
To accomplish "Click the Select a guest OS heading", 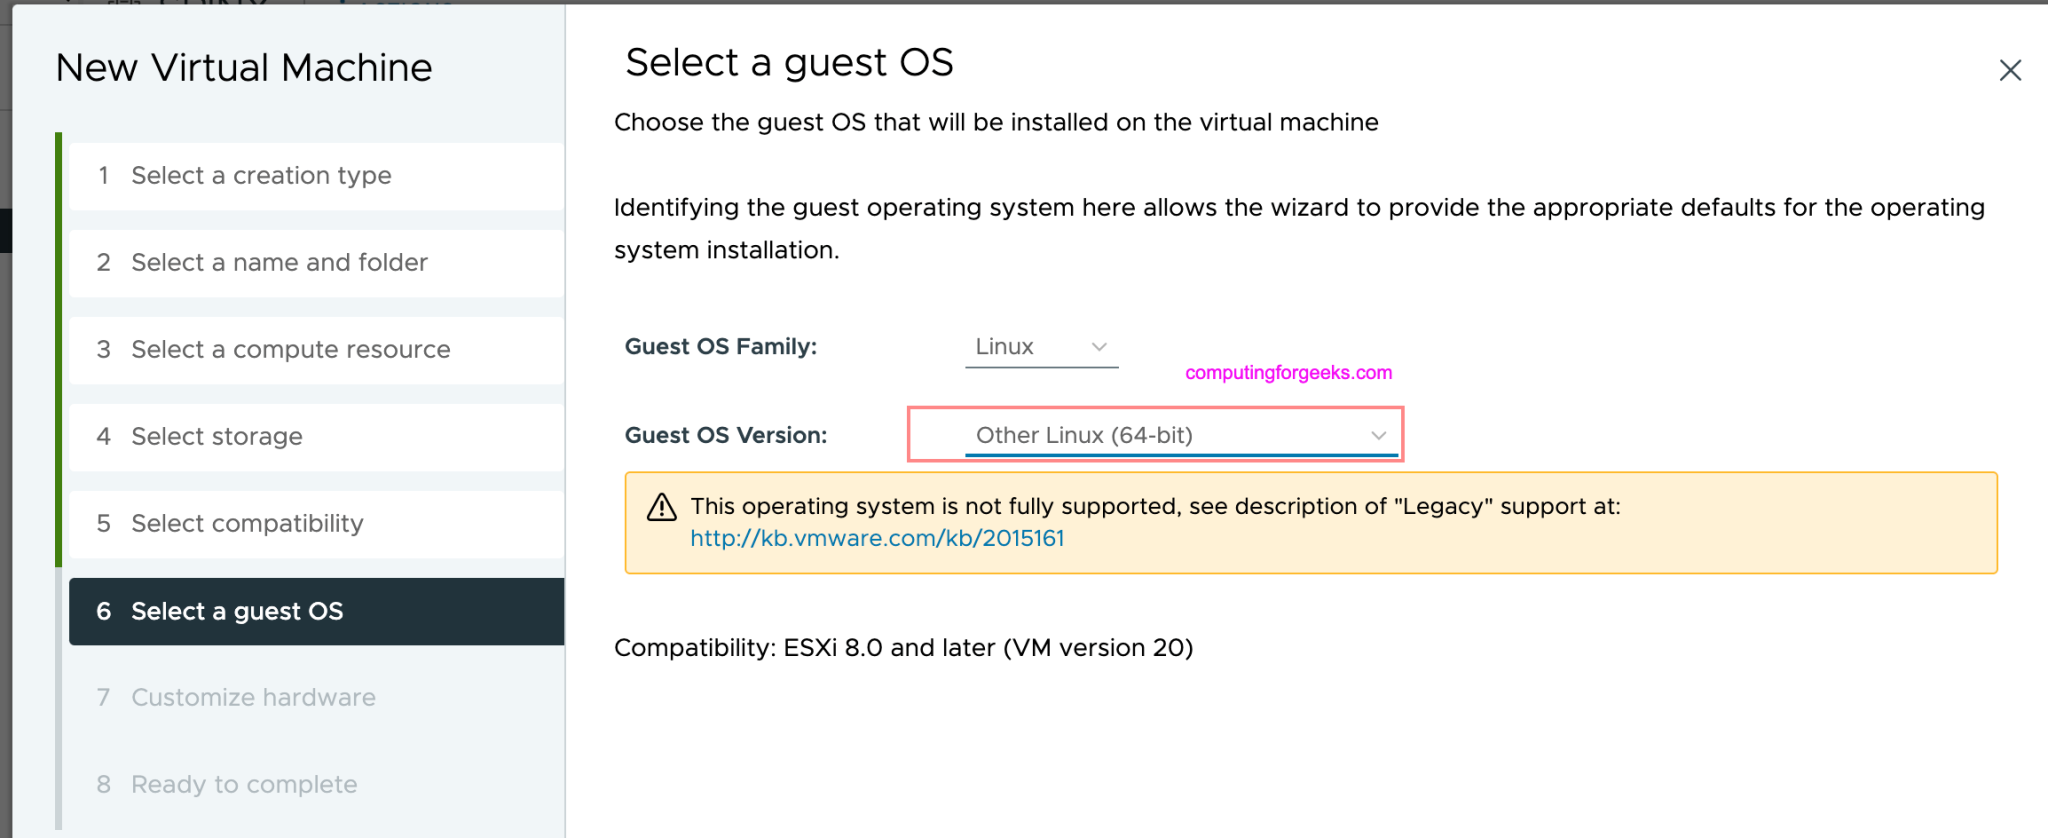I will tap(789, 62).
